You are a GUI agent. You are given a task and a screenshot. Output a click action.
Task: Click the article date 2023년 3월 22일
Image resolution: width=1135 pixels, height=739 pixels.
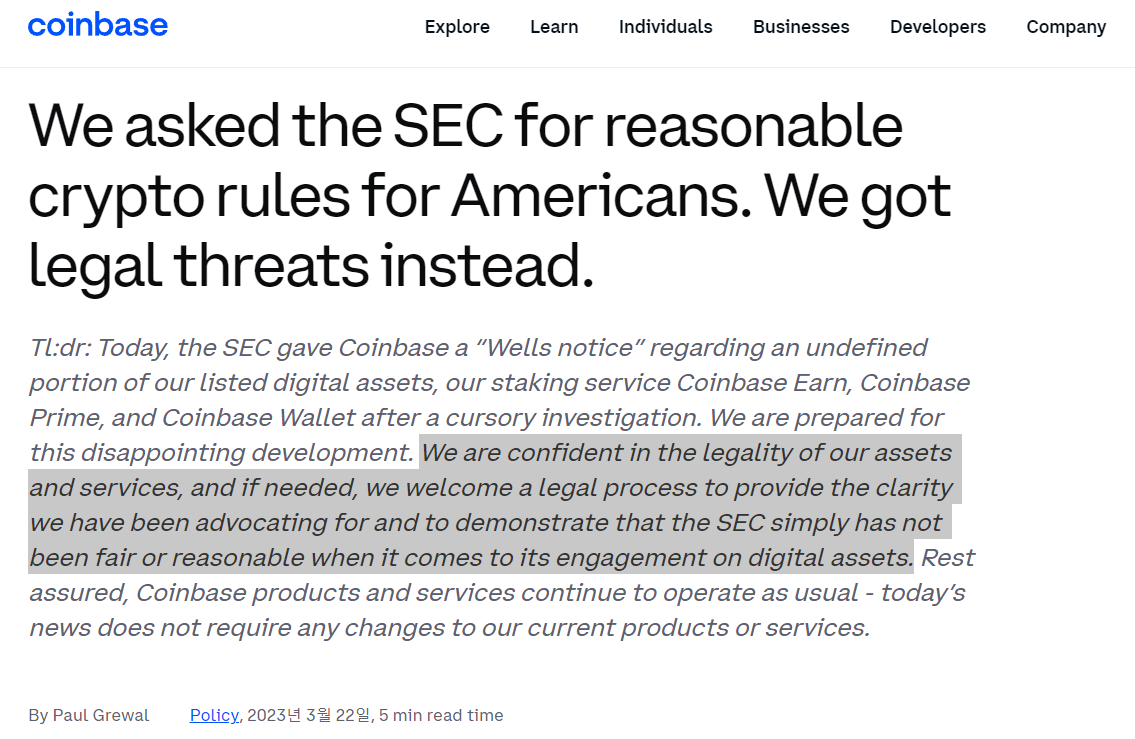[309, 715]
